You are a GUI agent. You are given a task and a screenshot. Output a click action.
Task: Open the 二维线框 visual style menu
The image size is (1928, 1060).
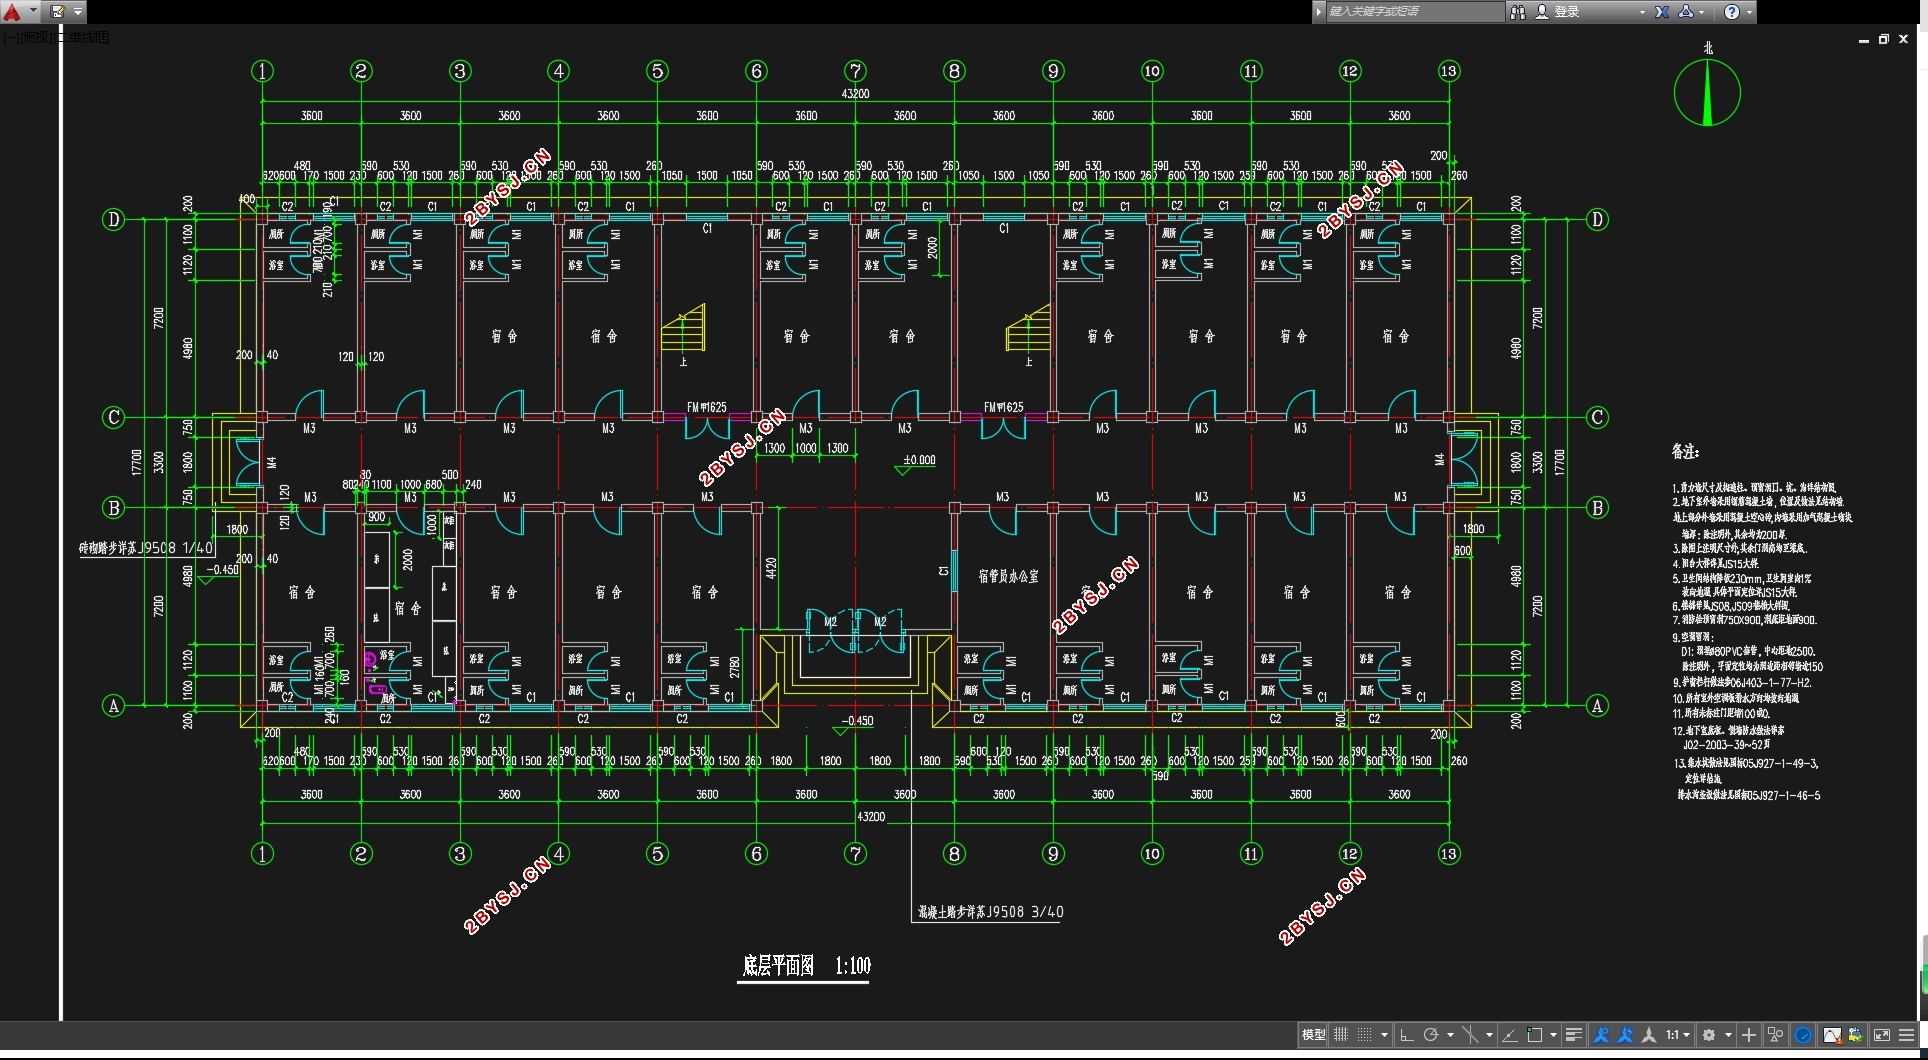pos(82,37)
